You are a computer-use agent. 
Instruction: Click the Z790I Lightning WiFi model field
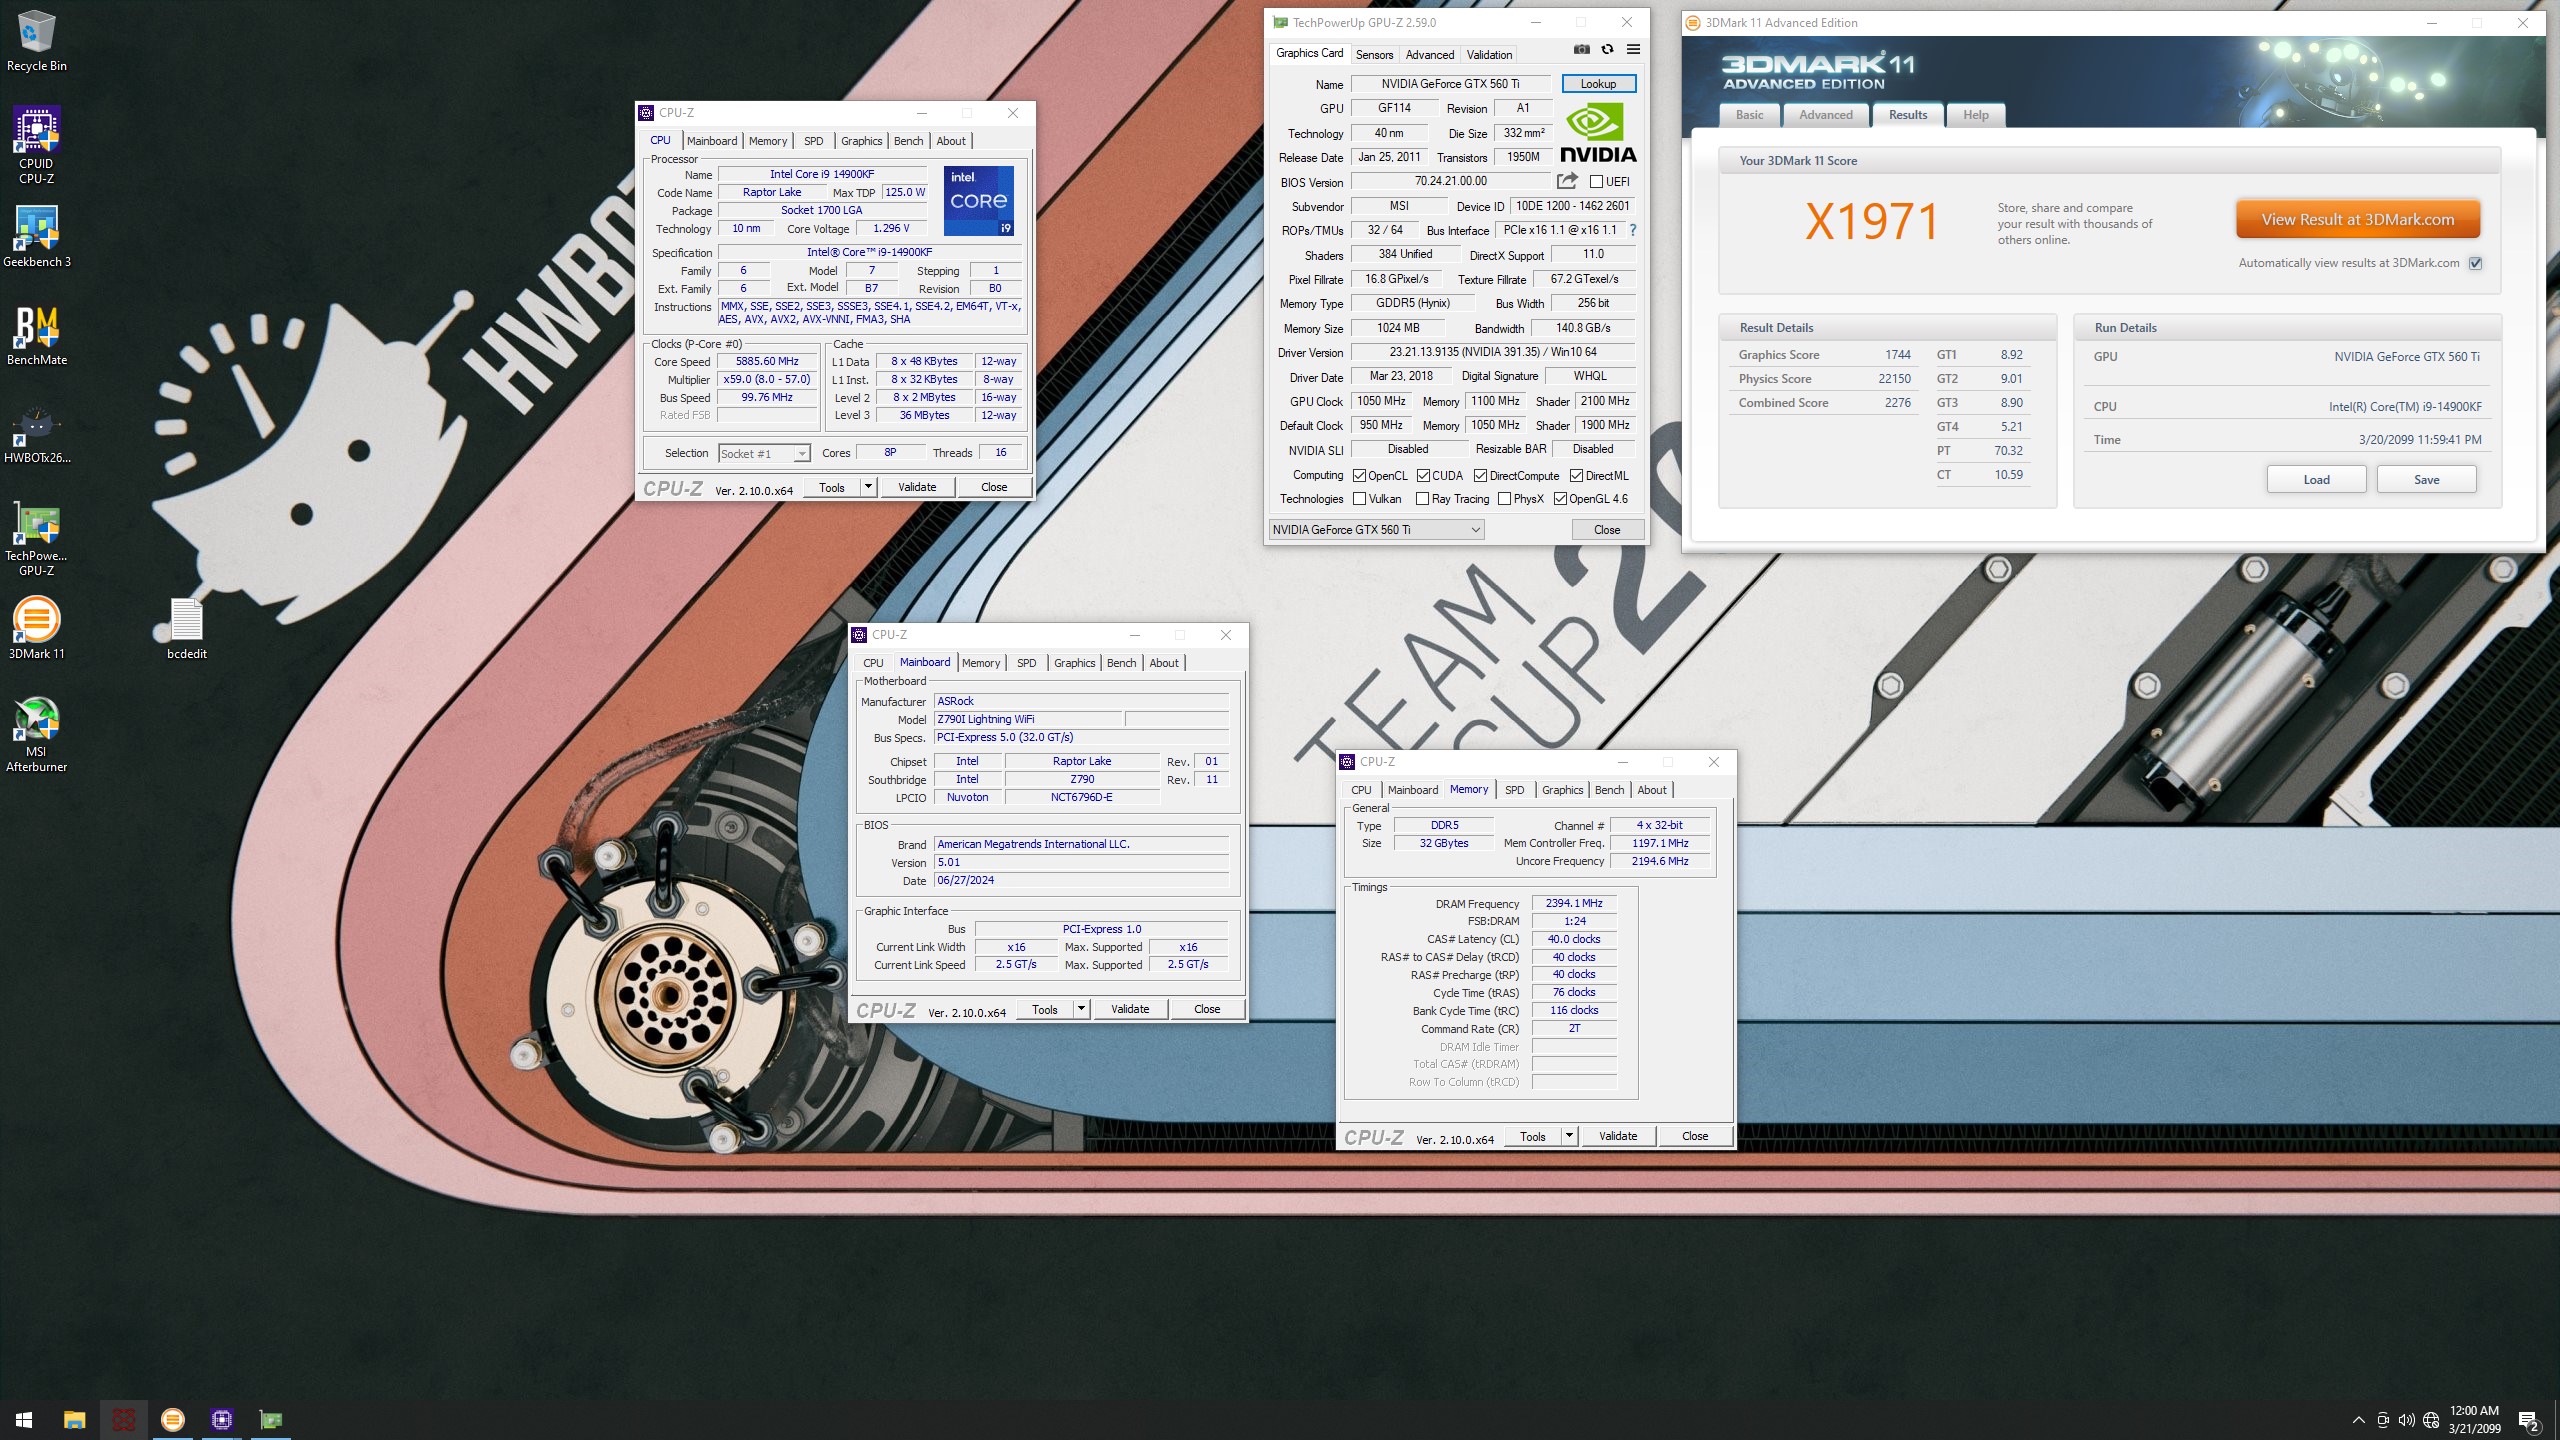point(1028,719)
